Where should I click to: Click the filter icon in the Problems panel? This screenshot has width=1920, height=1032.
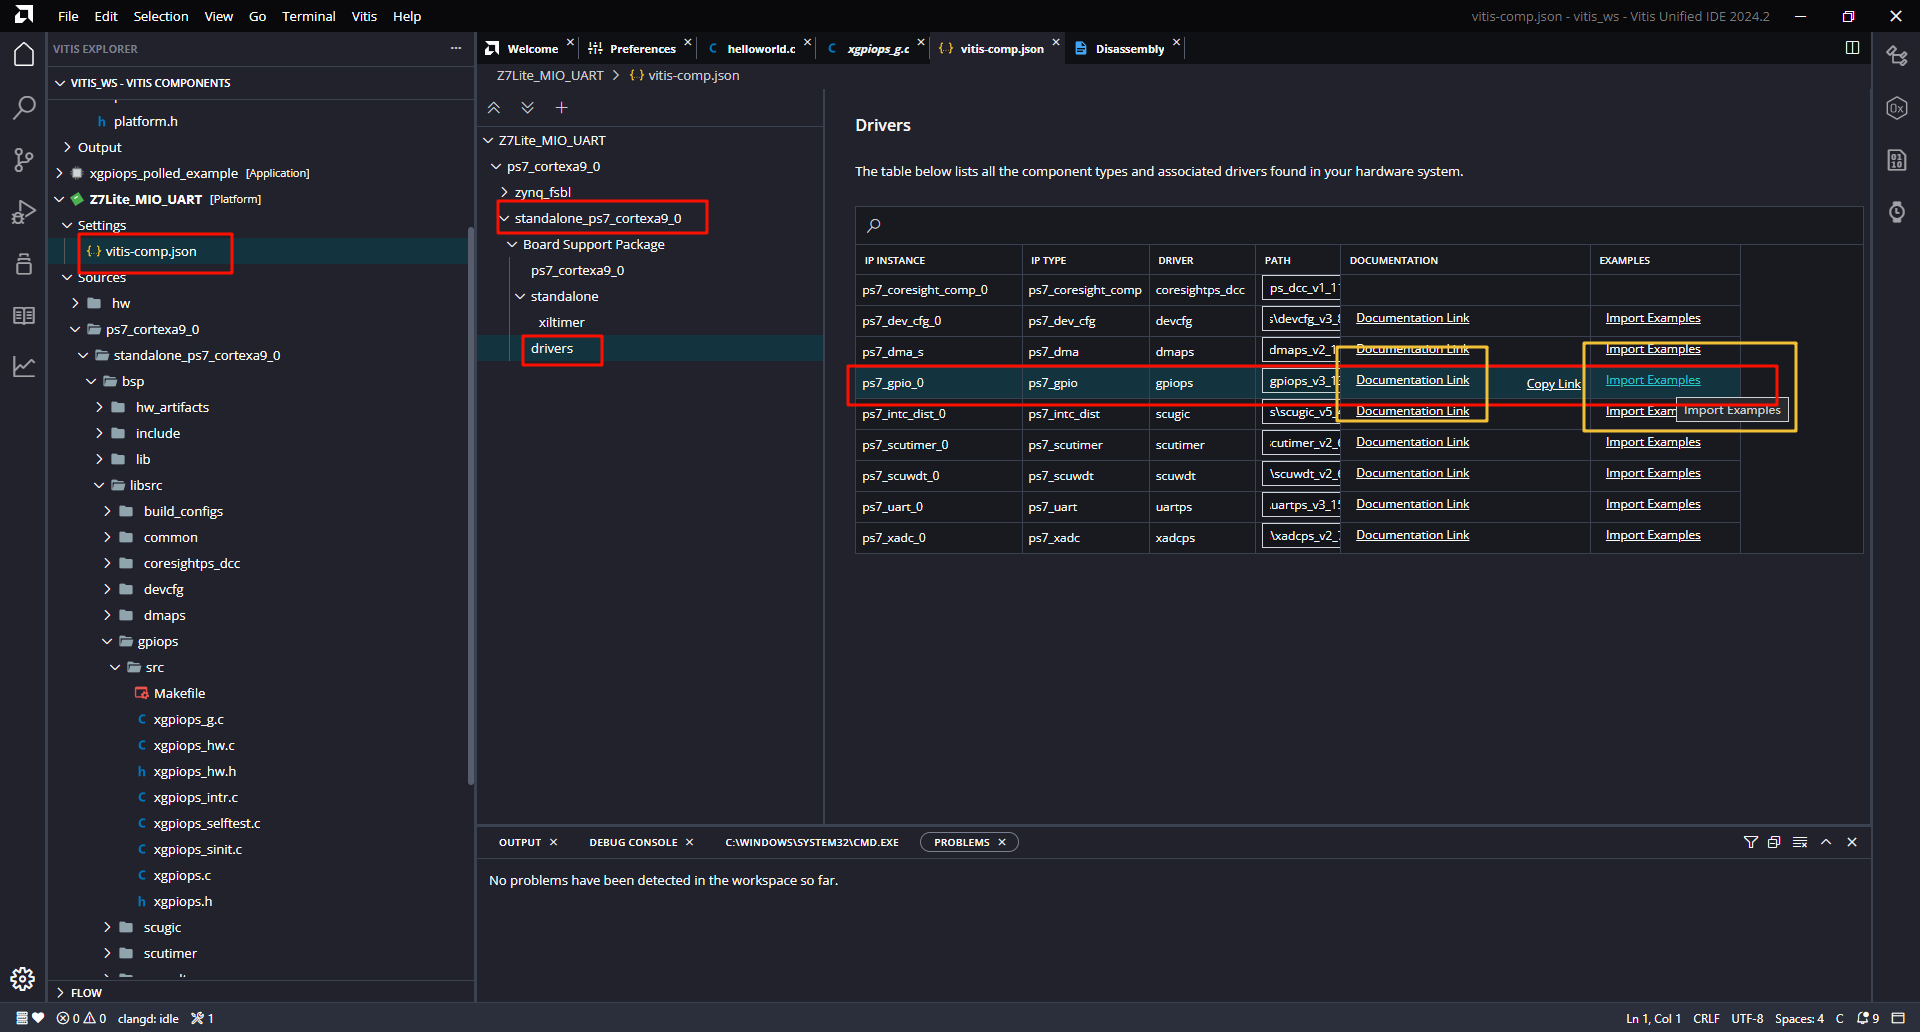click(1751, 842)
